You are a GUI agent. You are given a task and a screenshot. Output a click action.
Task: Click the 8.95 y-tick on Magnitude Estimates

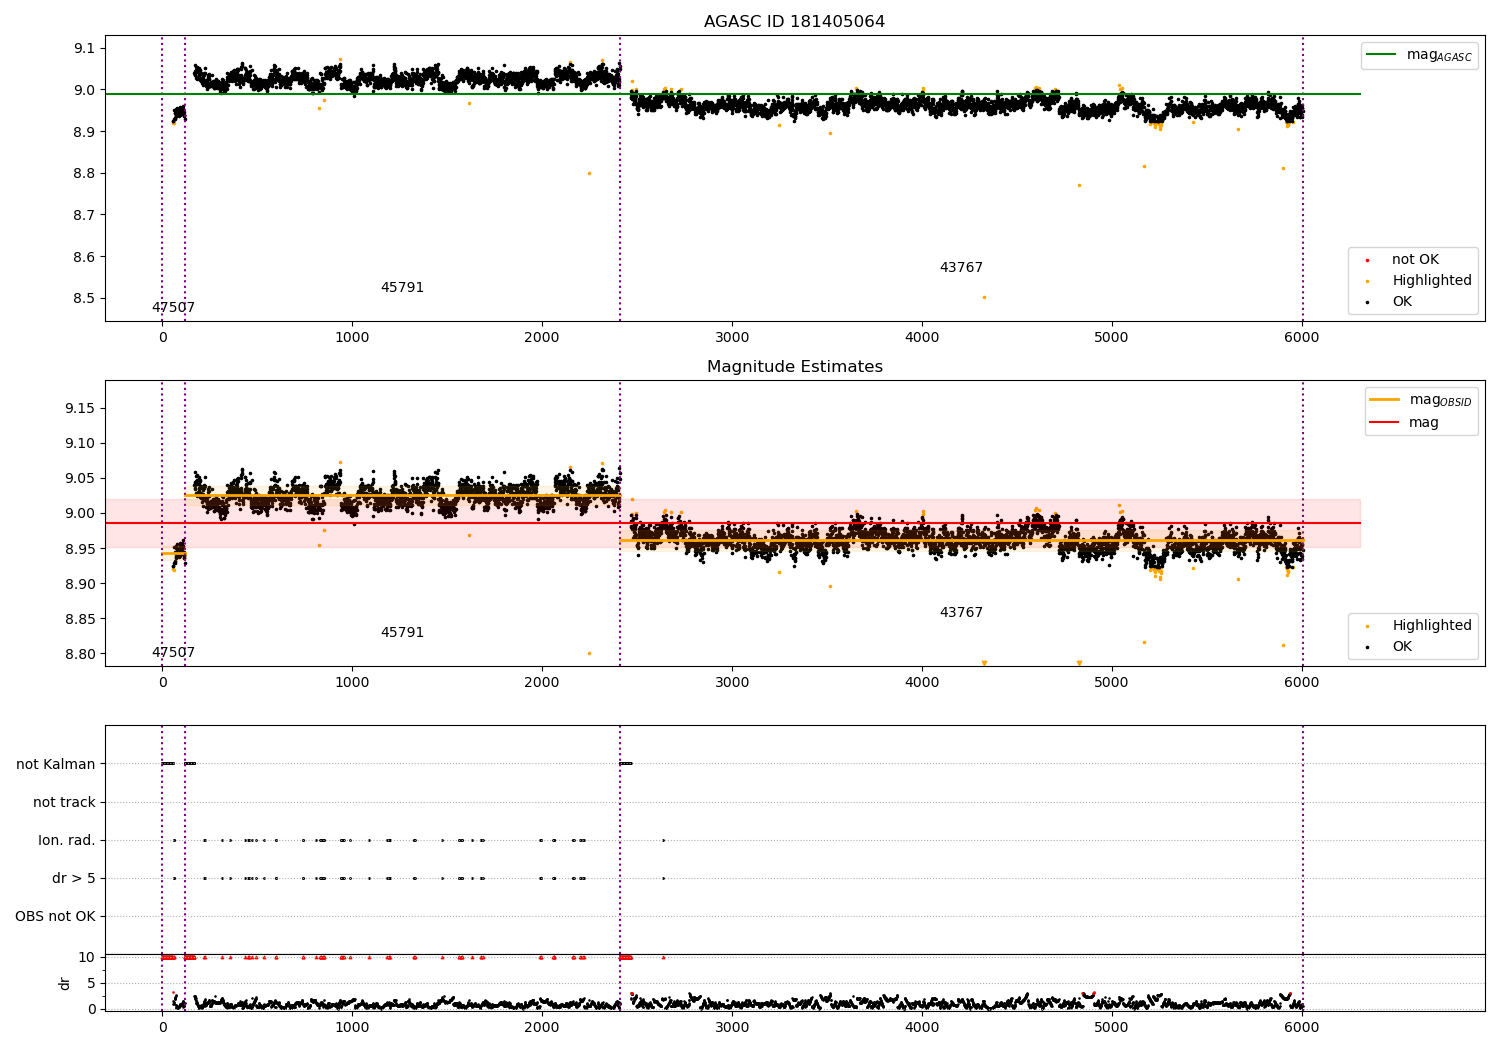pyautogui.click(x=80, y=548)
